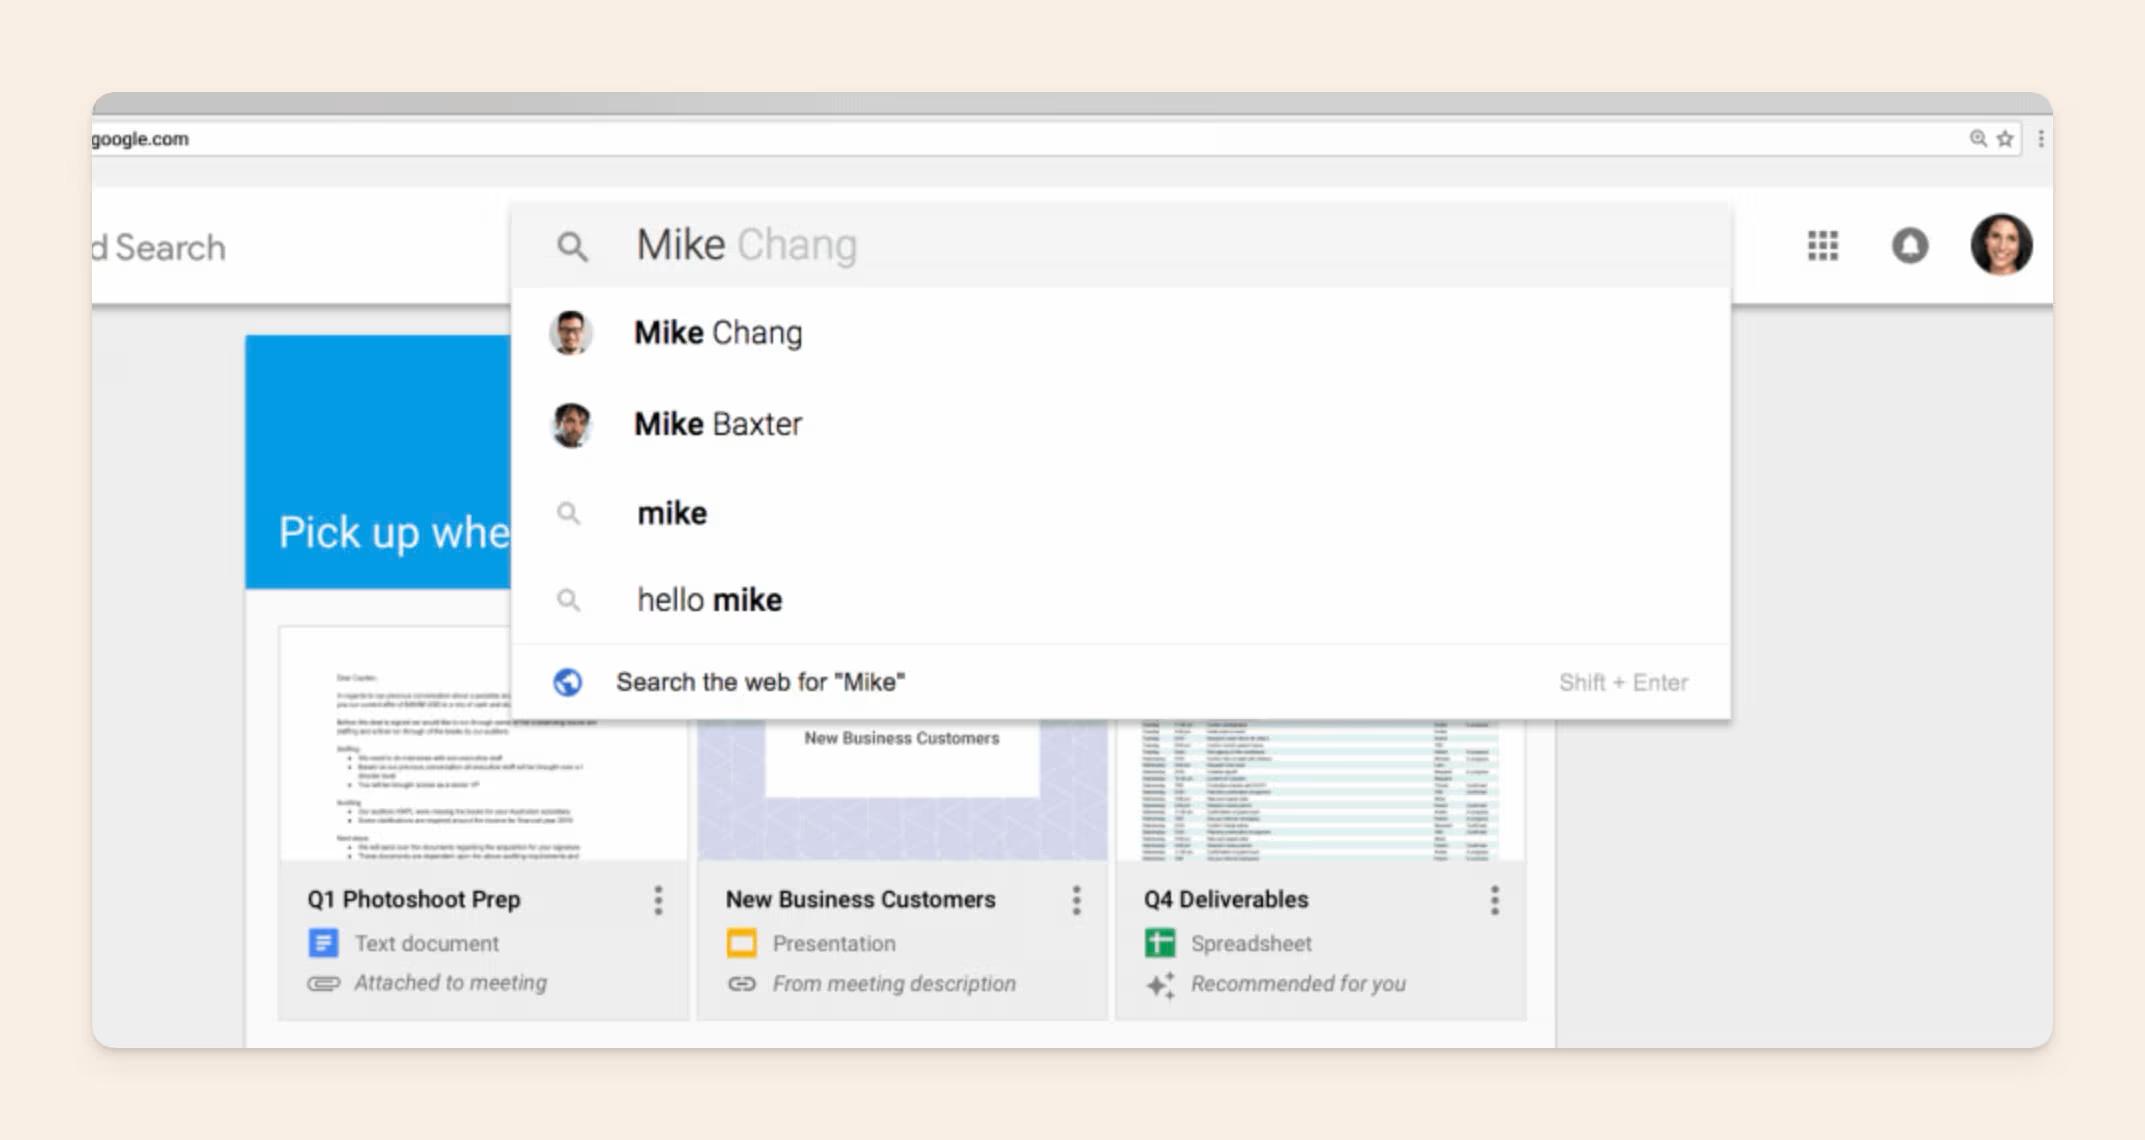Open the notifications bell
This screenshot has width=2145, height=1140.
pyautogui.click(x=1909, y=245)
